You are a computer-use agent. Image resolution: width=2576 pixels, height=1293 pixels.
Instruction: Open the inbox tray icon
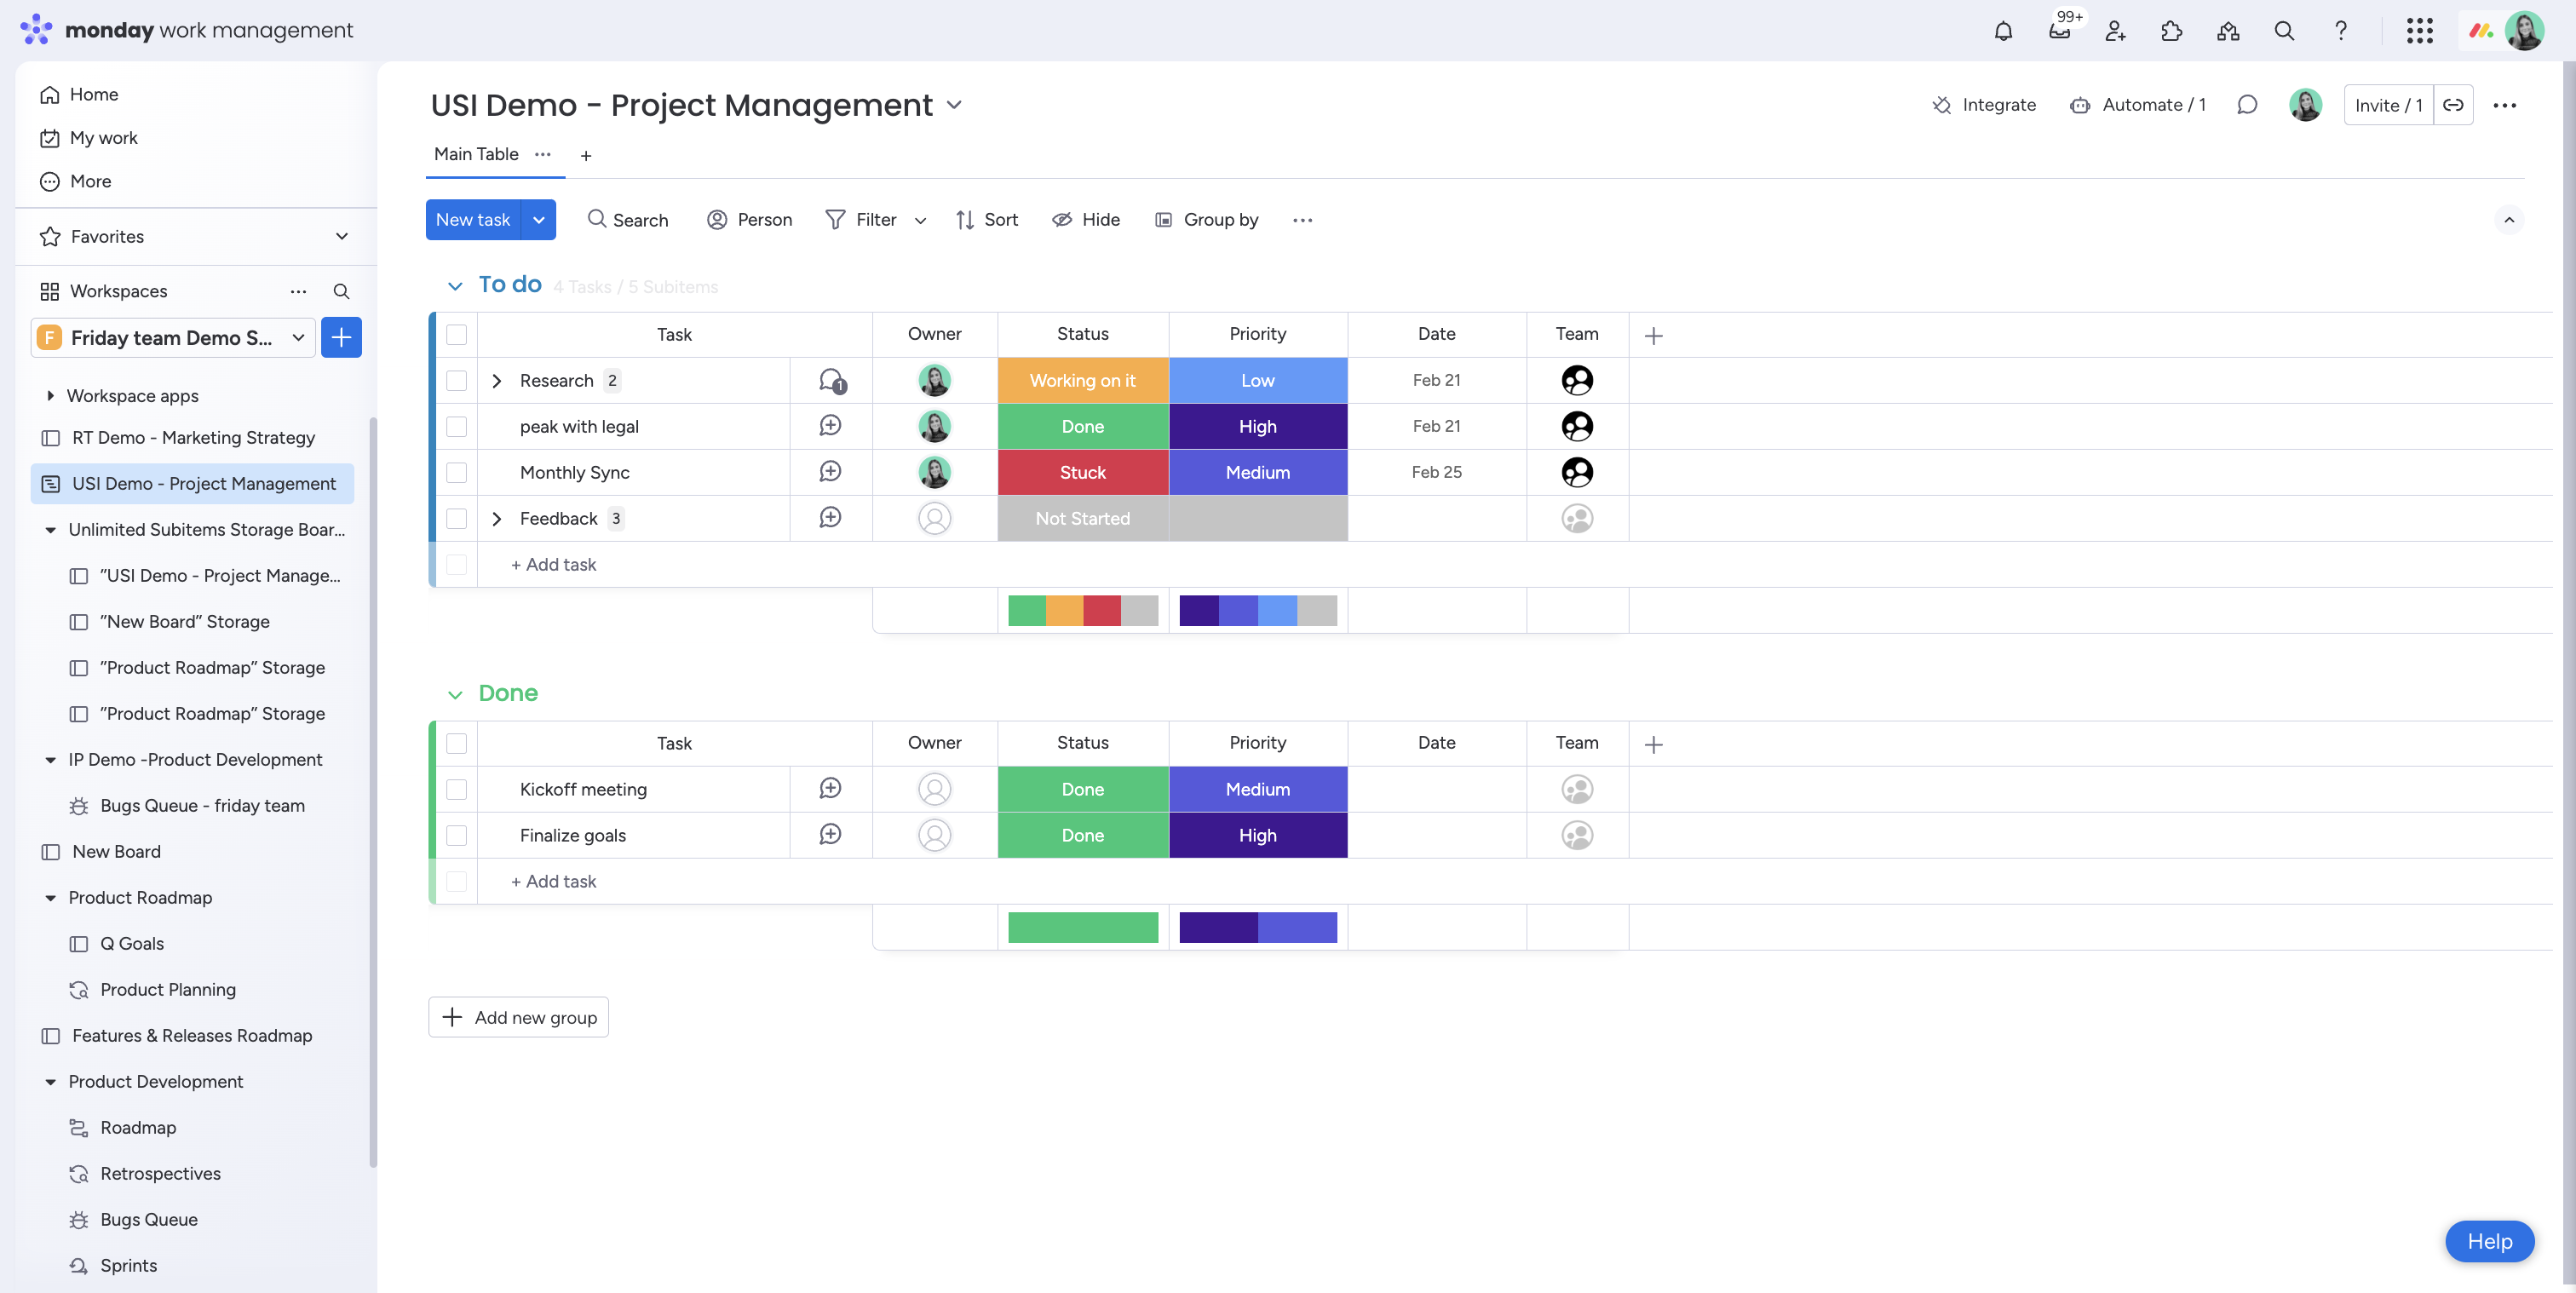tap(2059, 31)
